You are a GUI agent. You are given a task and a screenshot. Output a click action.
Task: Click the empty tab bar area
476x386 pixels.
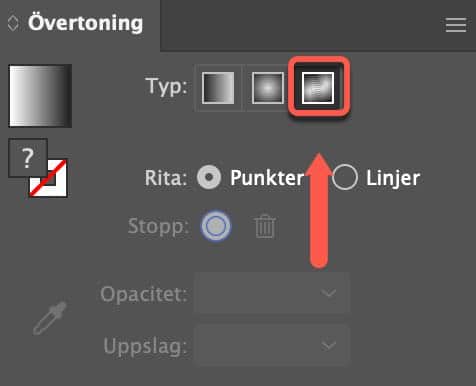tap(300, 25)
